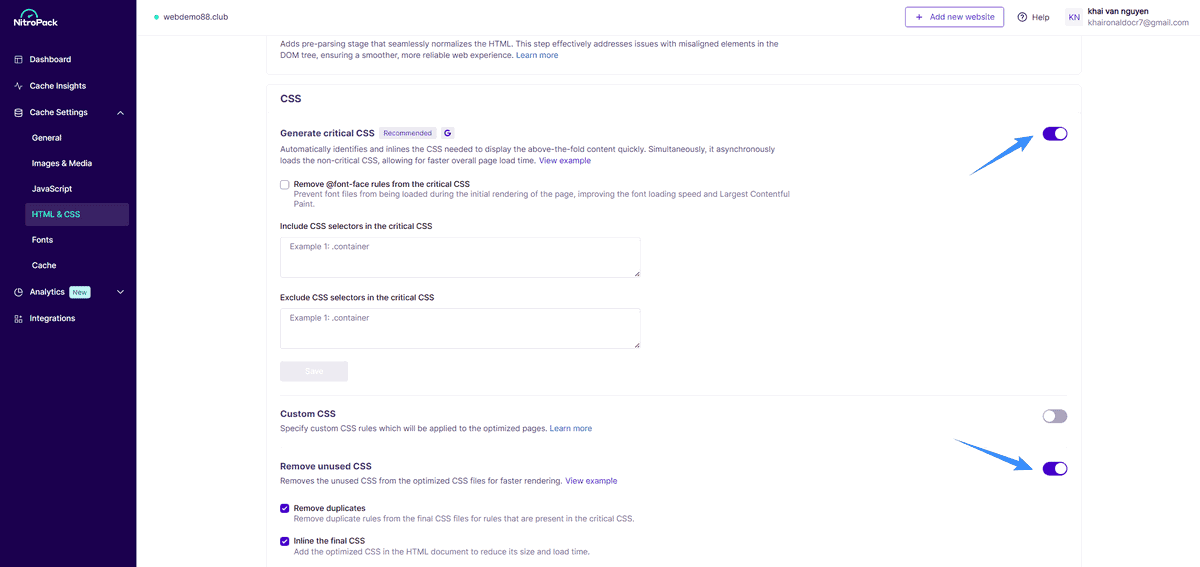This screenshot has width=1200, height=567.
Task: Click the Cache Settings database icon
Action: coord(19,113)
